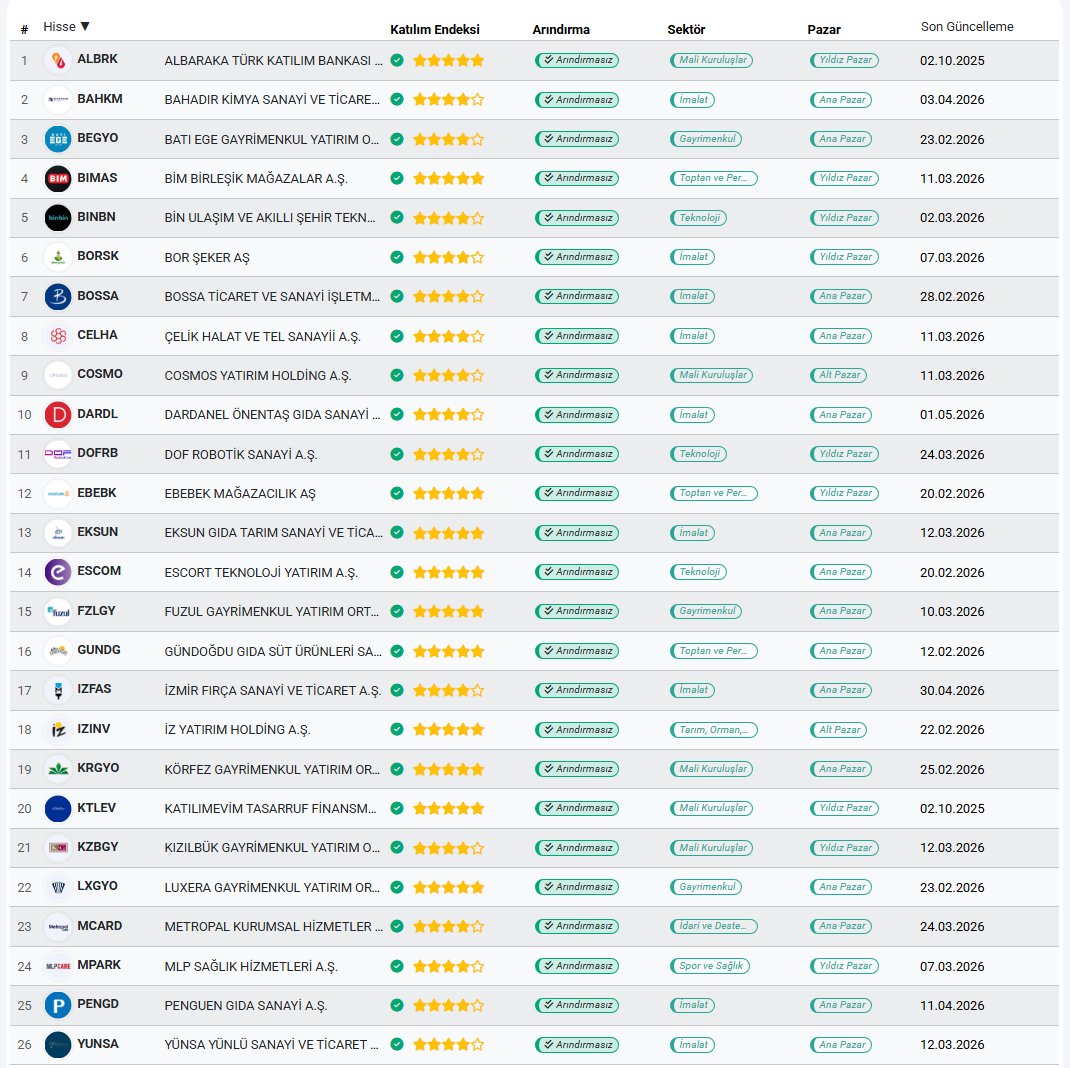Click date 30.04.2026 in IZFAS row
Viewport: 1070px width, 1068px height.
point(952,691)
